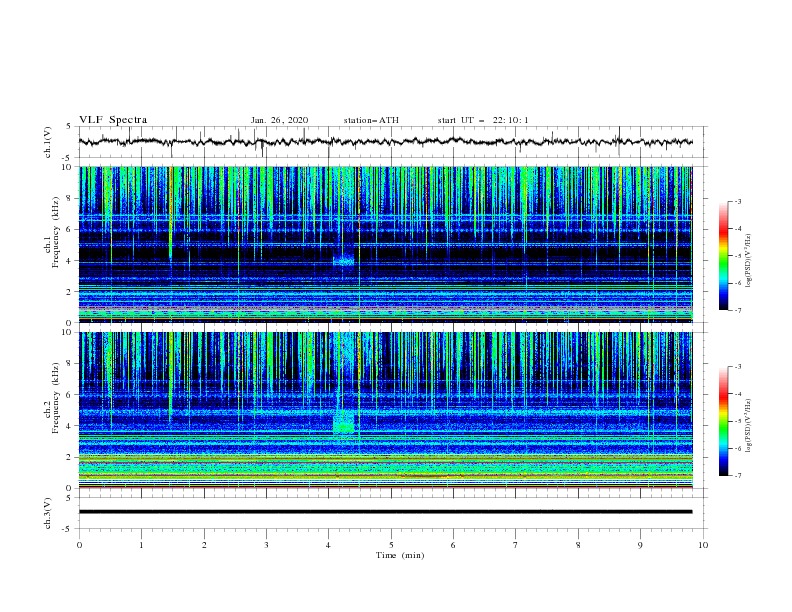
Task: Click the bright 4 kHz burst in ch.2 spectrogram
Action: 344,422
